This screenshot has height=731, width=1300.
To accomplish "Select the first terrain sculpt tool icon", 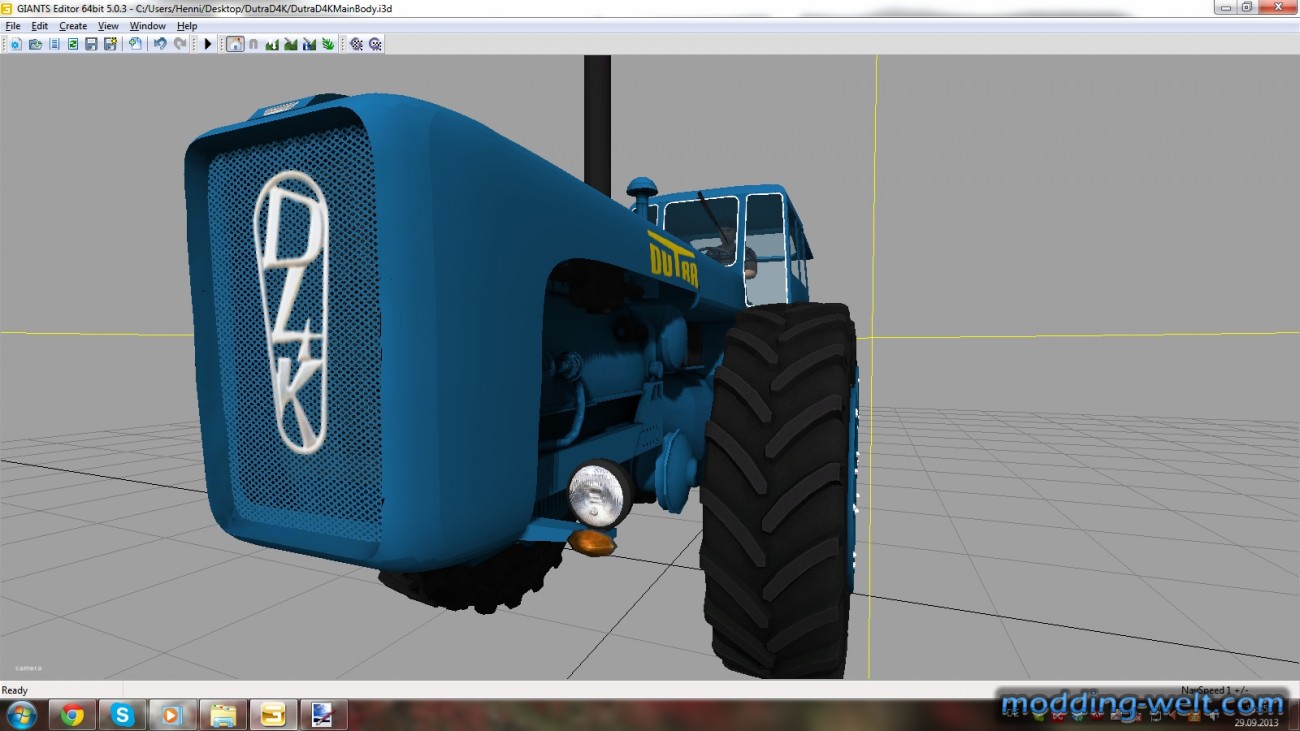I will [272, 44].
